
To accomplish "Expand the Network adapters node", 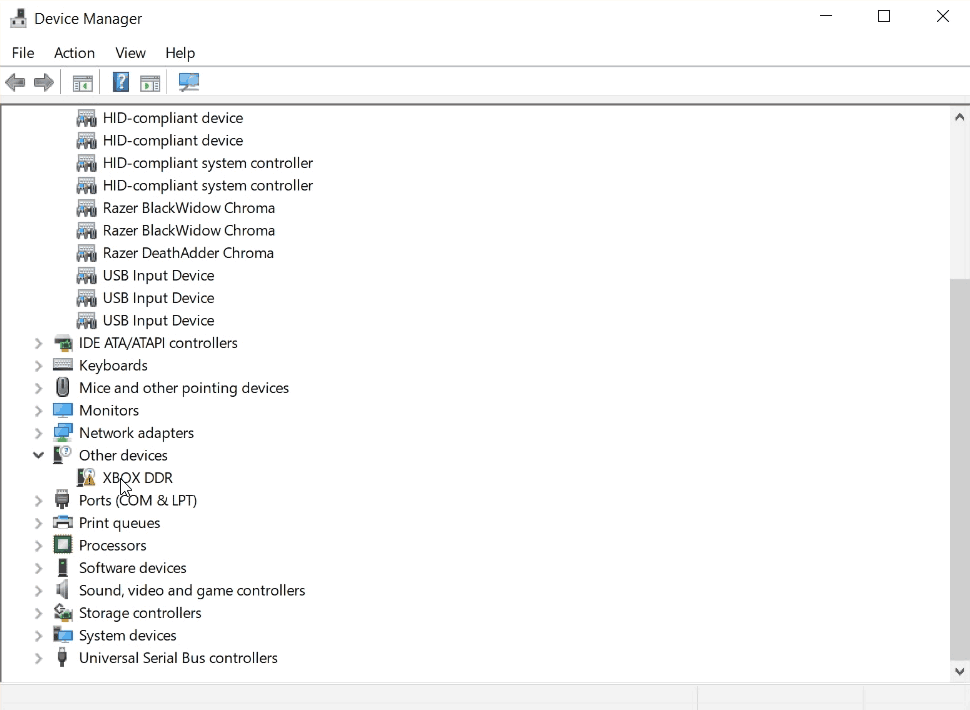I will click(38, 433).
